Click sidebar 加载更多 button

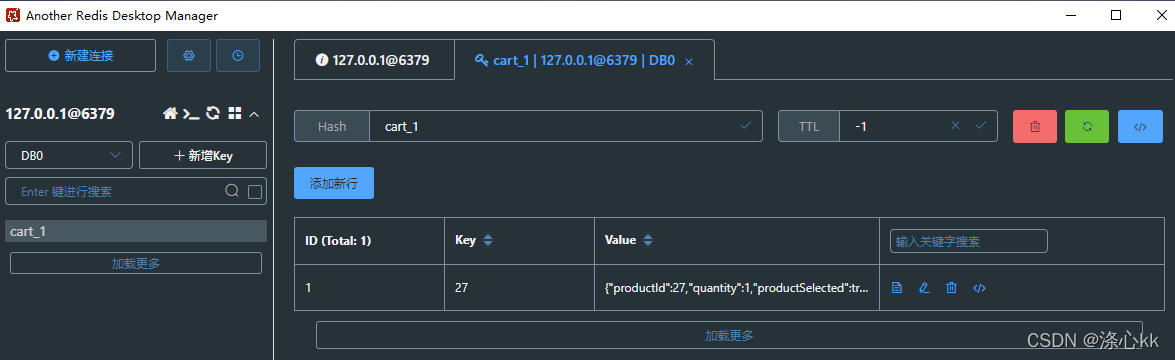[x=136, y=263]
